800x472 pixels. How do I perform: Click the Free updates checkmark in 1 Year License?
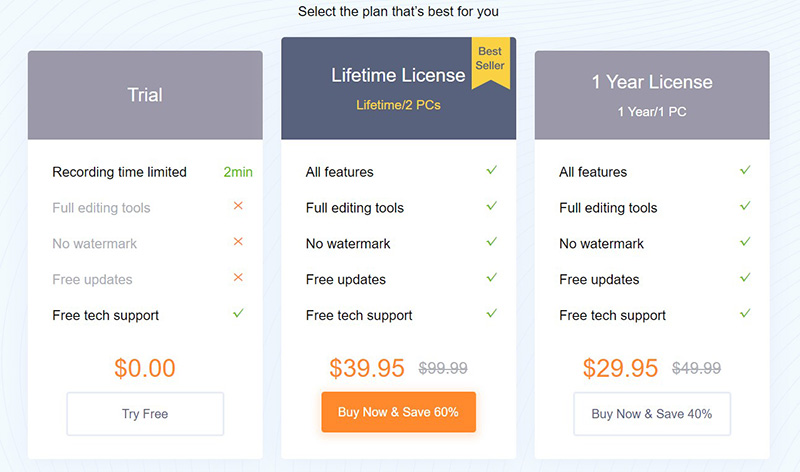[x=745, y=277]
